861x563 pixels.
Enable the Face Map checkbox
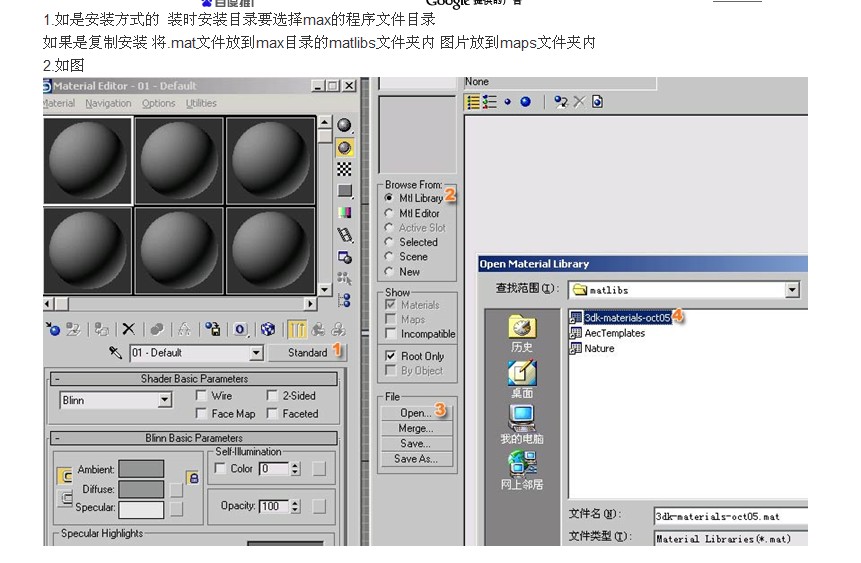(201, 414)
